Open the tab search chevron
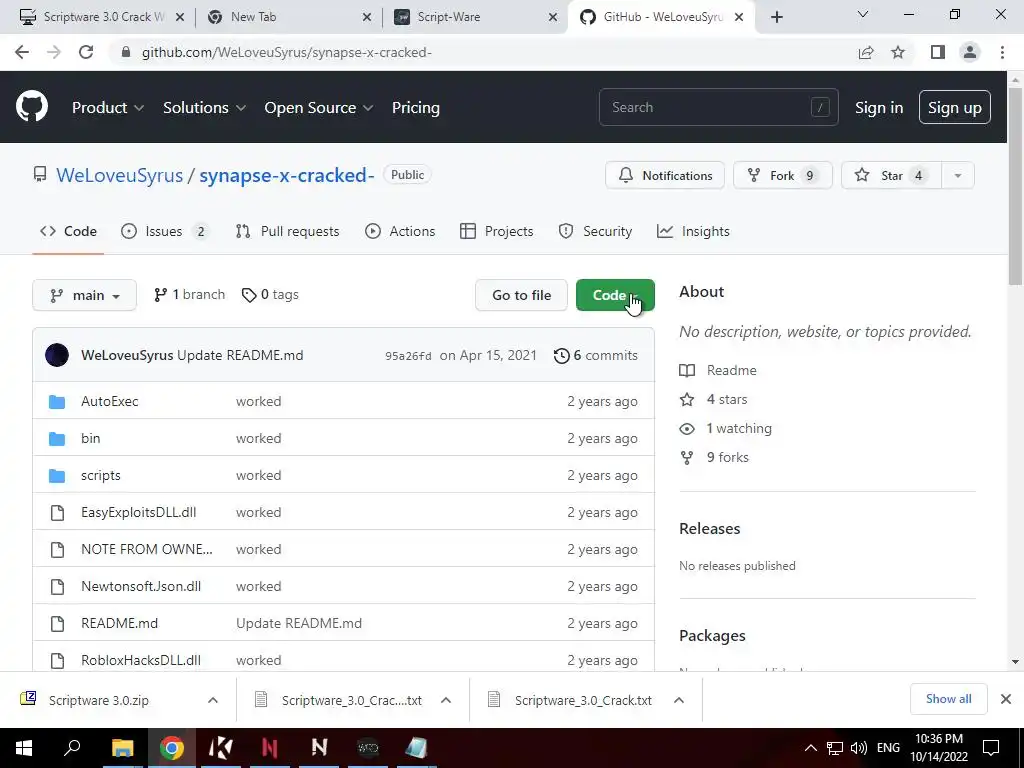 (863, 14)
